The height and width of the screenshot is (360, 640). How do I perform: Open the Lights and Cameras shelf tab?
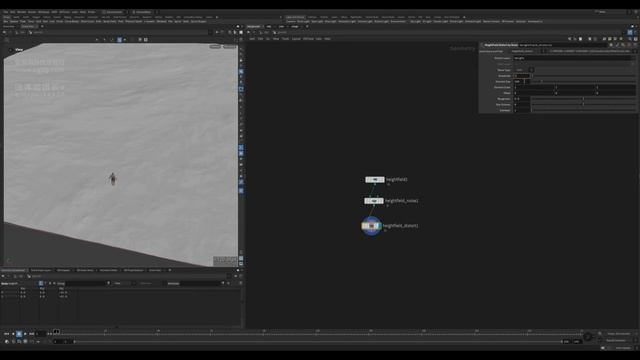[295, 17]
